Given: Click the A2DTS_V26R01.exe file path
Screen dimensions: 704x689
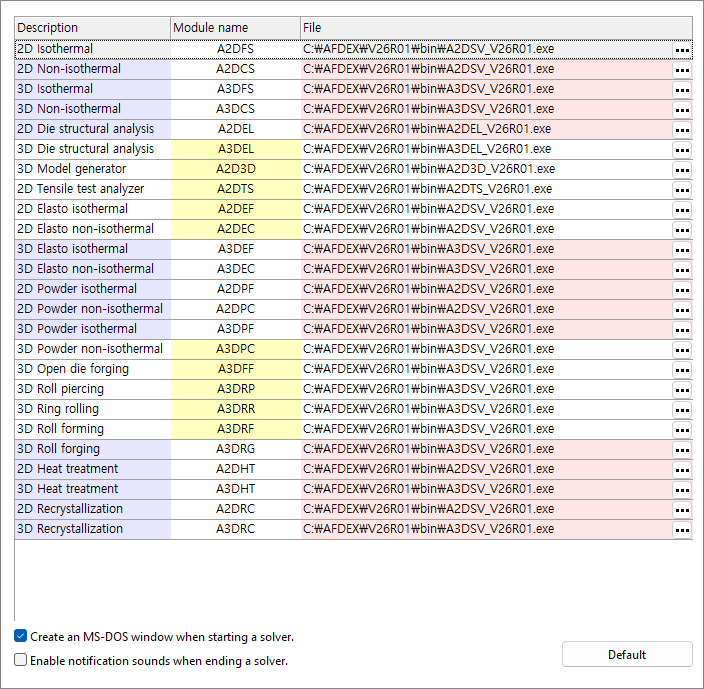Looking at the screenshot, I should (427, 189).
